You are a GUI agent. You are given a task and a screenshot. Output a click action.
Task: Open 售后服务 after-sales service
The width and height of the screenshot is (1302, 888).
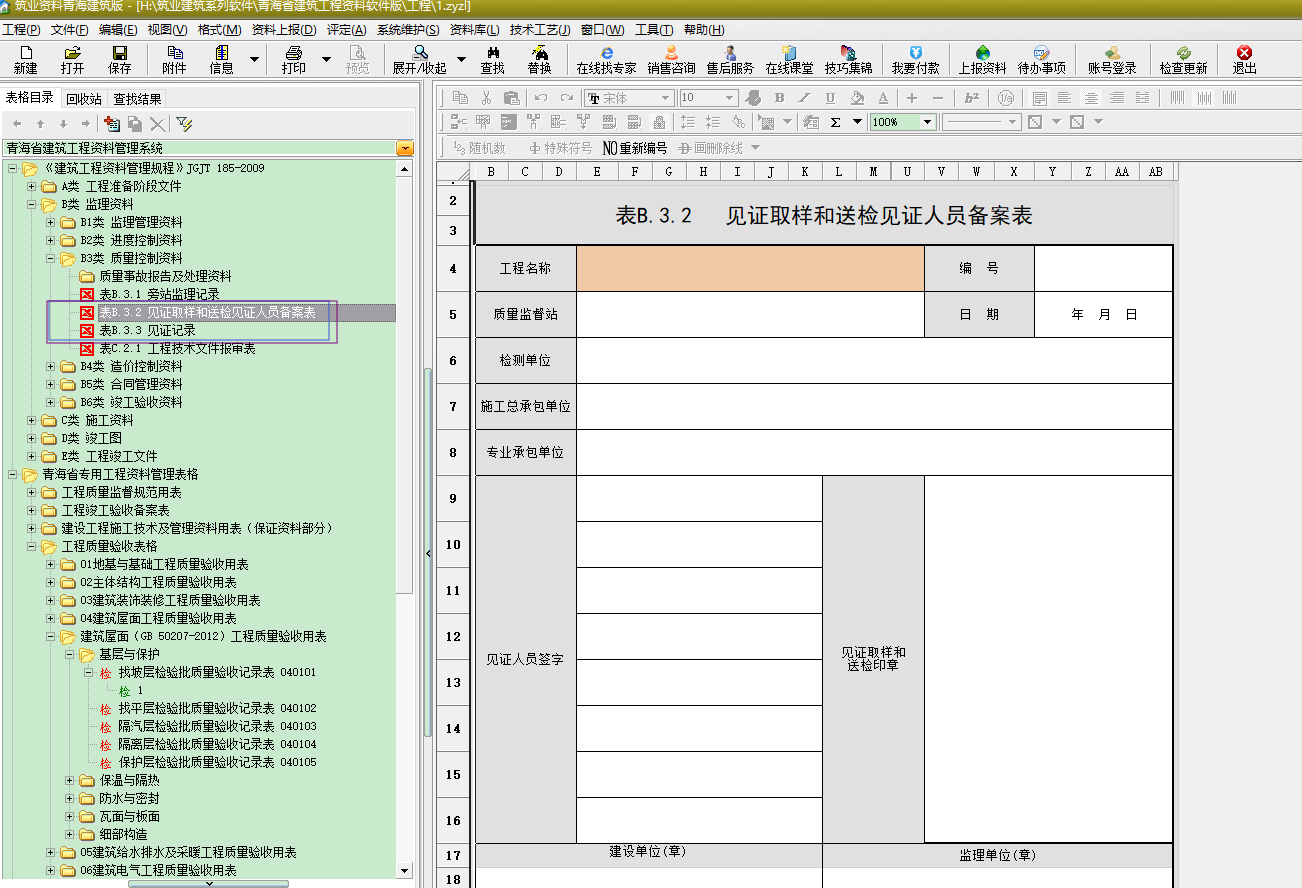coord(730,60)
